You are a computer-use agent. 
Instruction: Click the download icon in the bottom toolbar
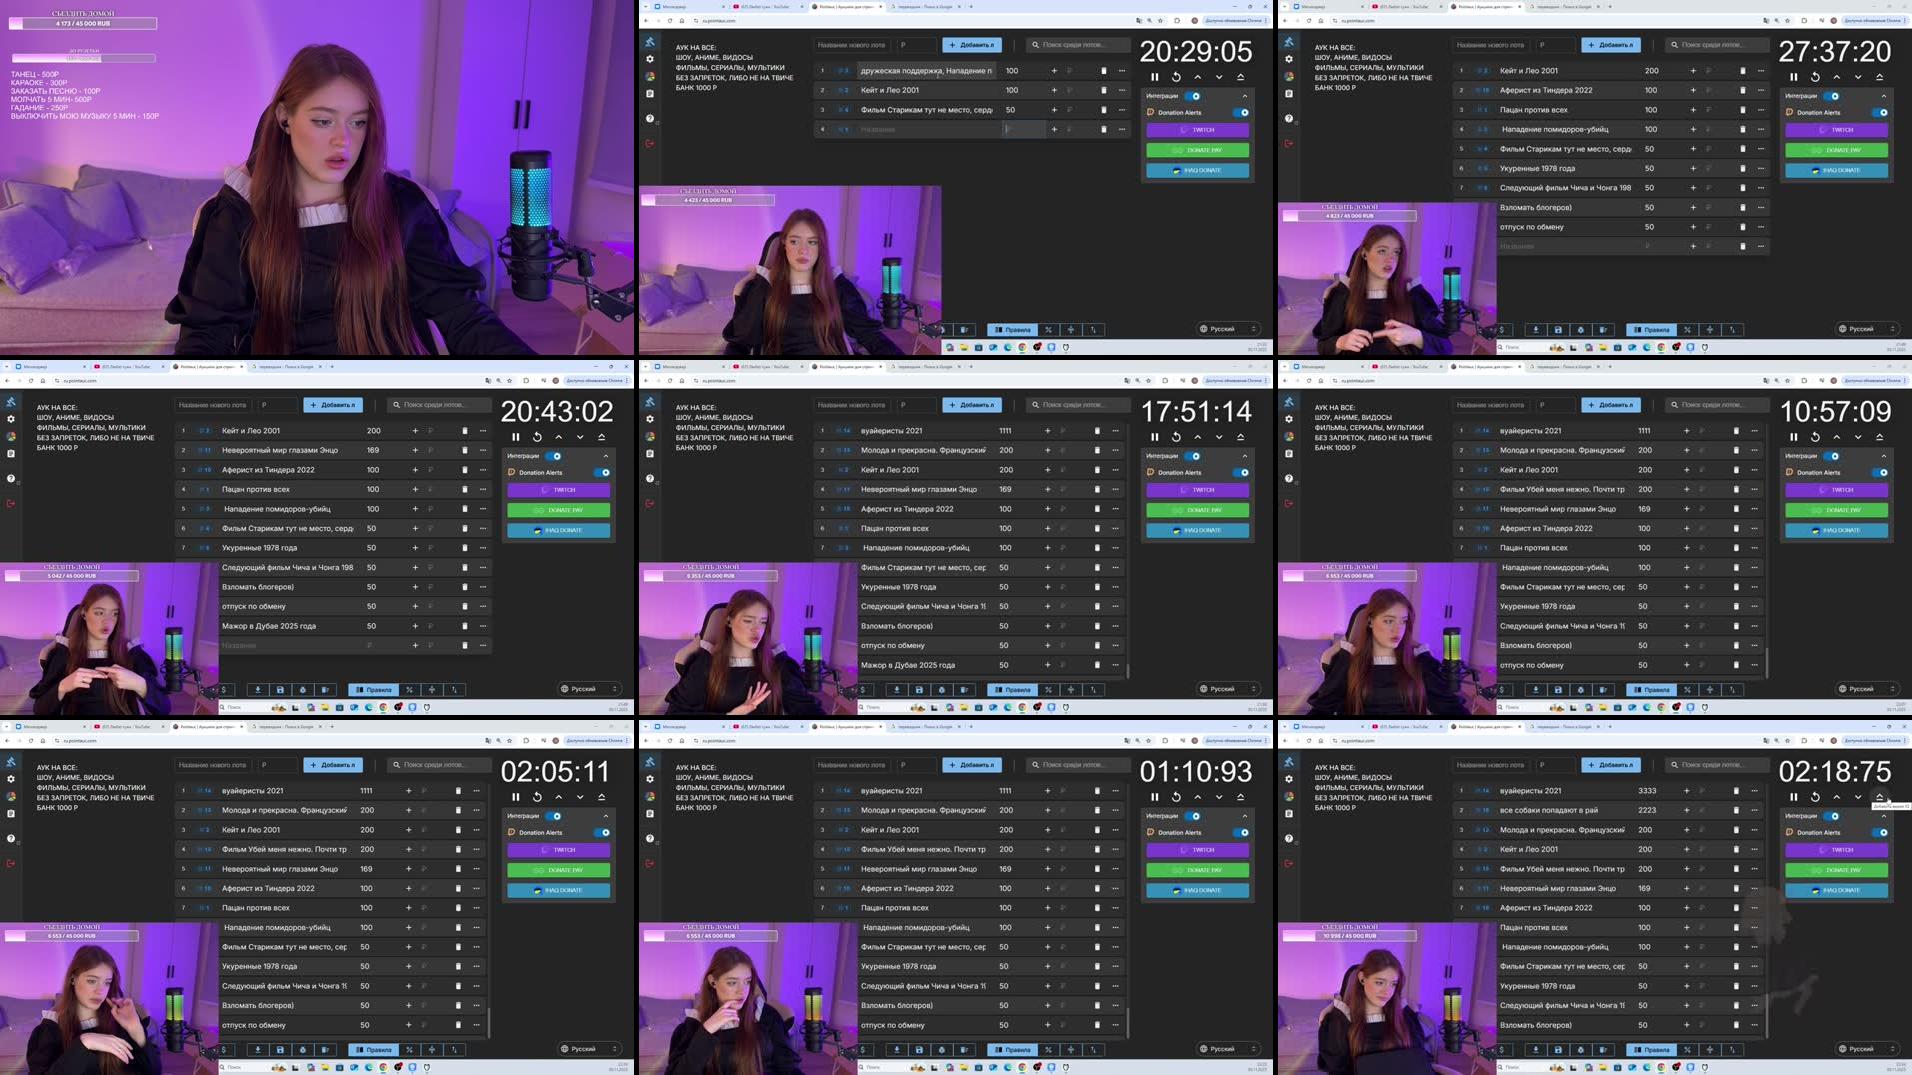click(258, 689)
